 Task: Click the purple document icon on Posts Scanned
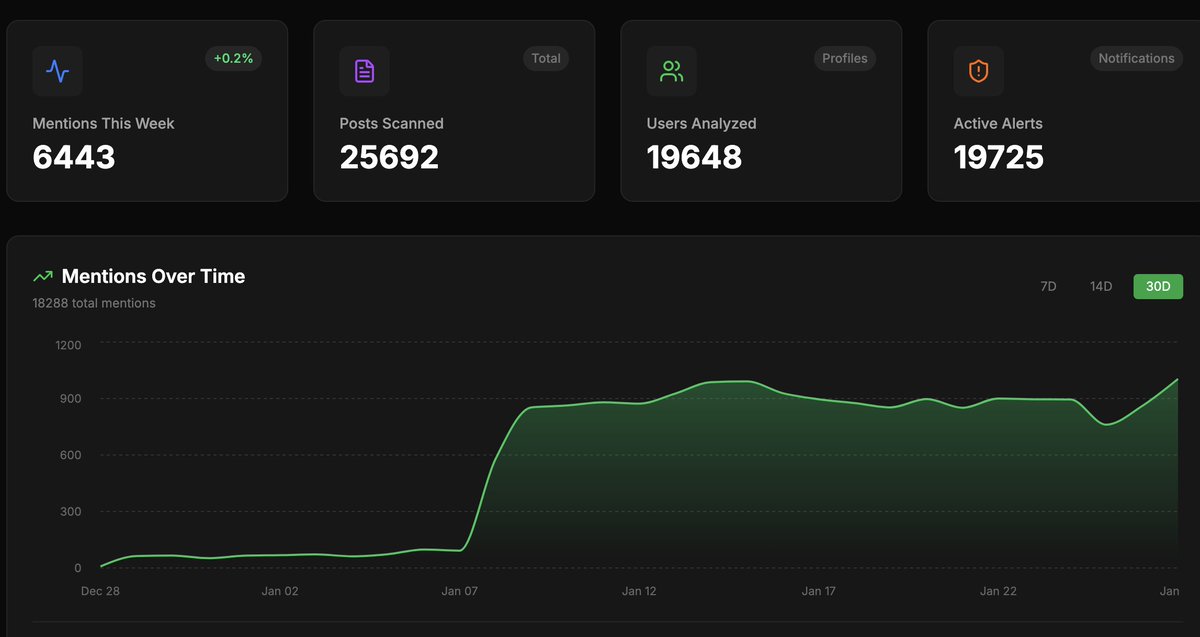click(365, 71)
